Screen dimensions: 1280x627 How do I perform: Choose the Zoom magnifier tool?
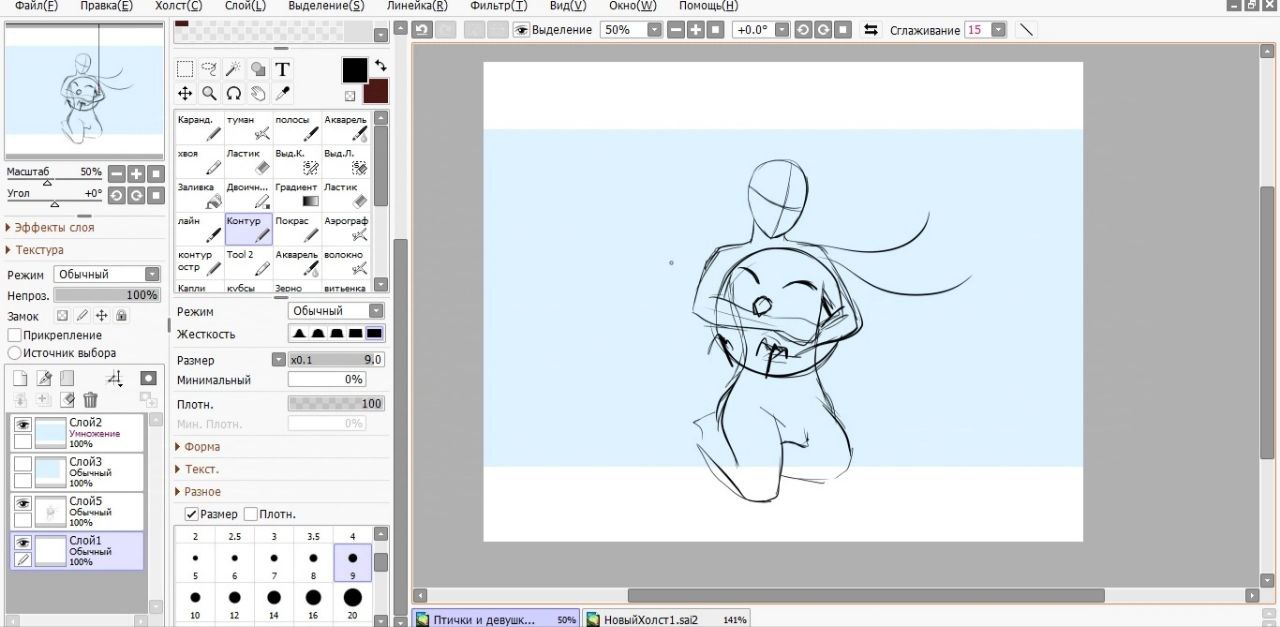point(210,93)
